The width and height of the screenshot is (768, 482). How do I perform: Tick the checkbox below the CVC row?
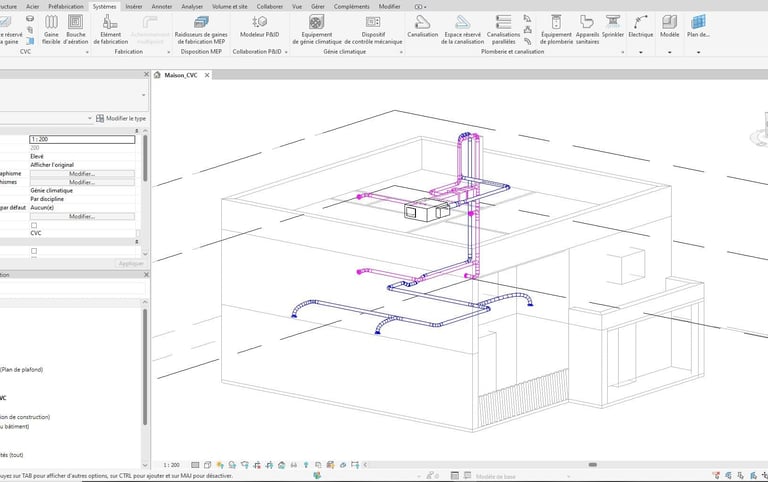(34, 251)
